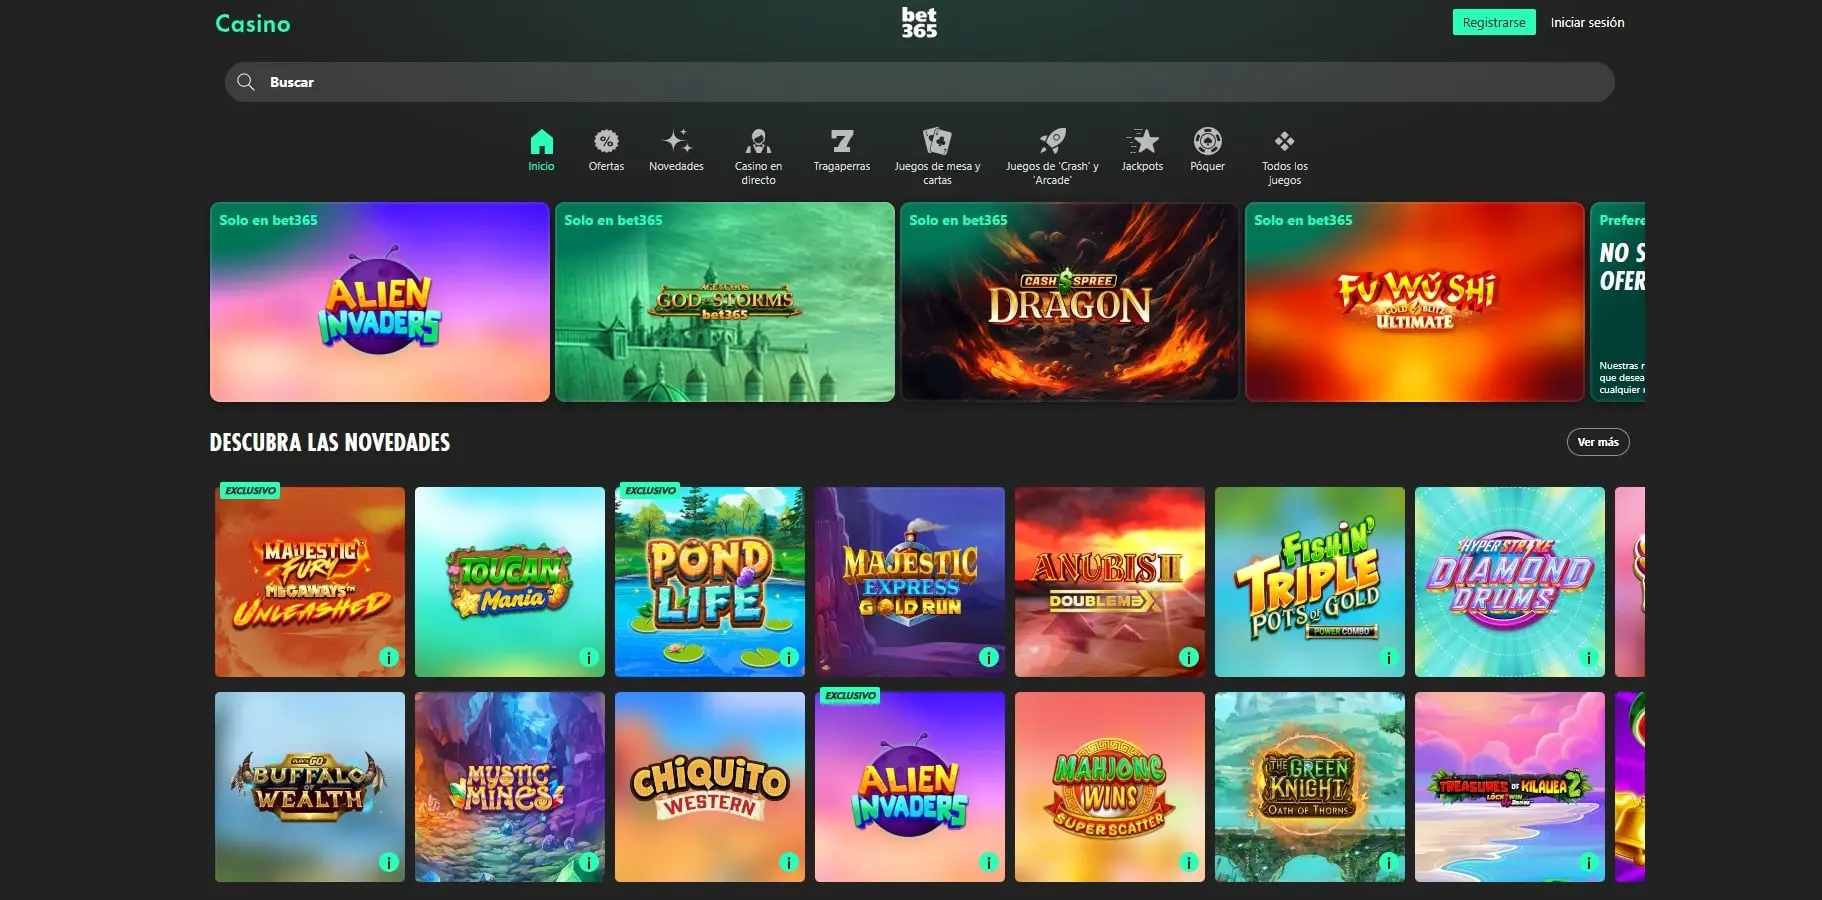
Task: Open Casino en directo dealer icon
Action: click(x=759, y=140)
